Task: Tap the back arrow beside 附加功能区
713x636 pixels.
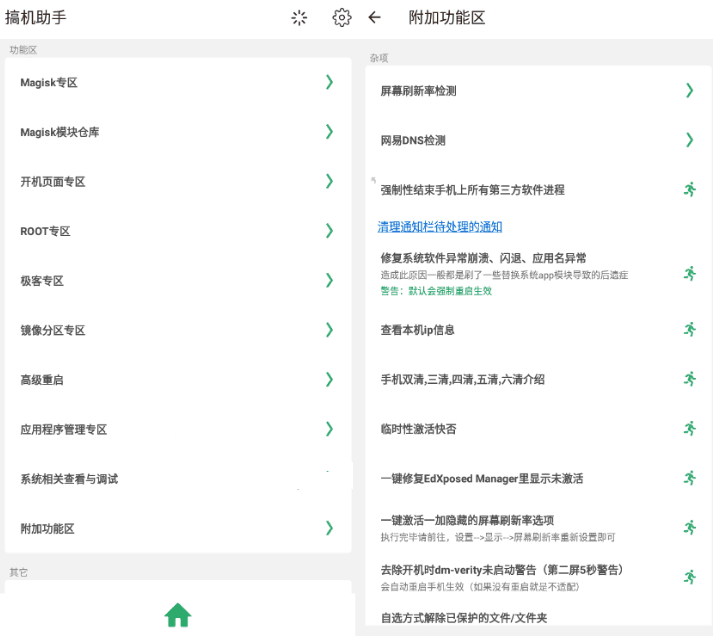Action: click(375, 17)
